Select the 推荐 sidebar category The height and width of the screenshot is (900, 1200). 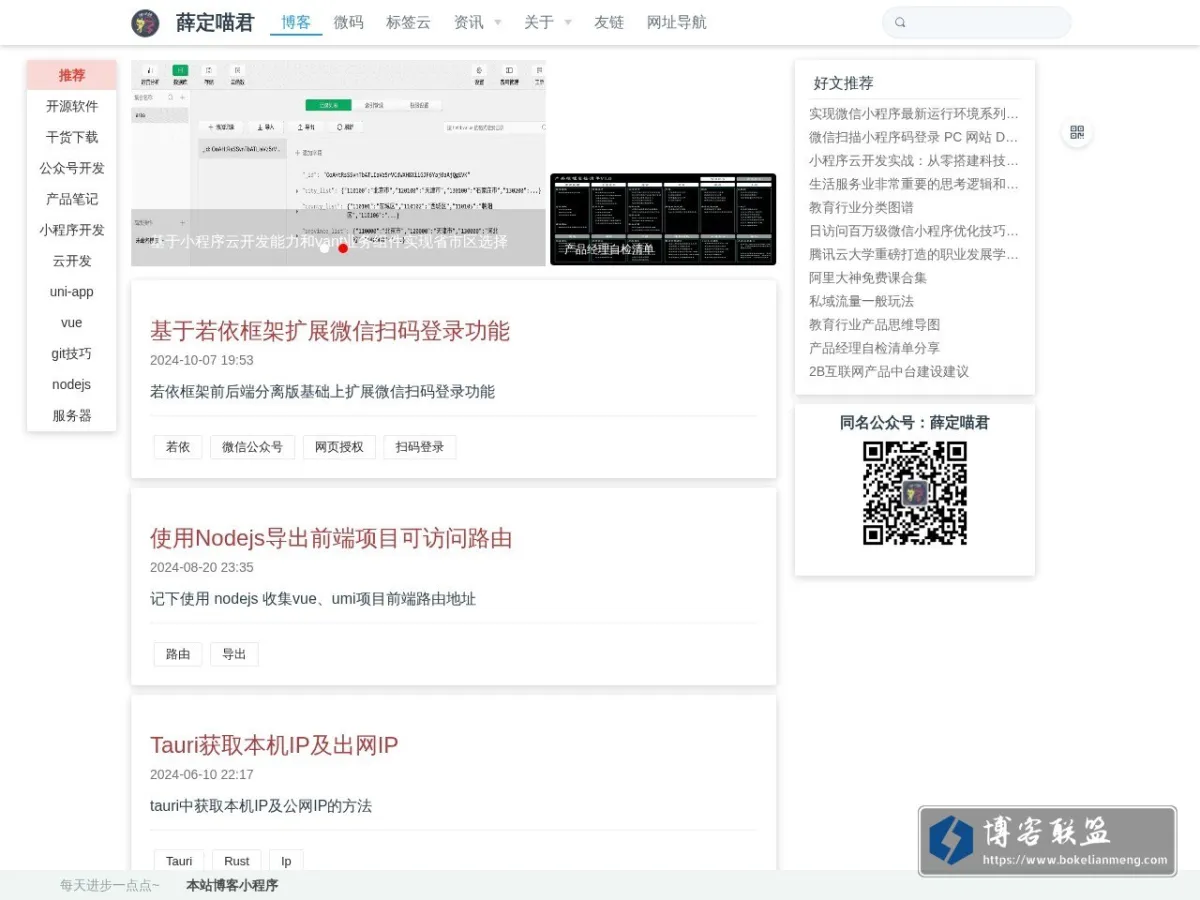72,75
